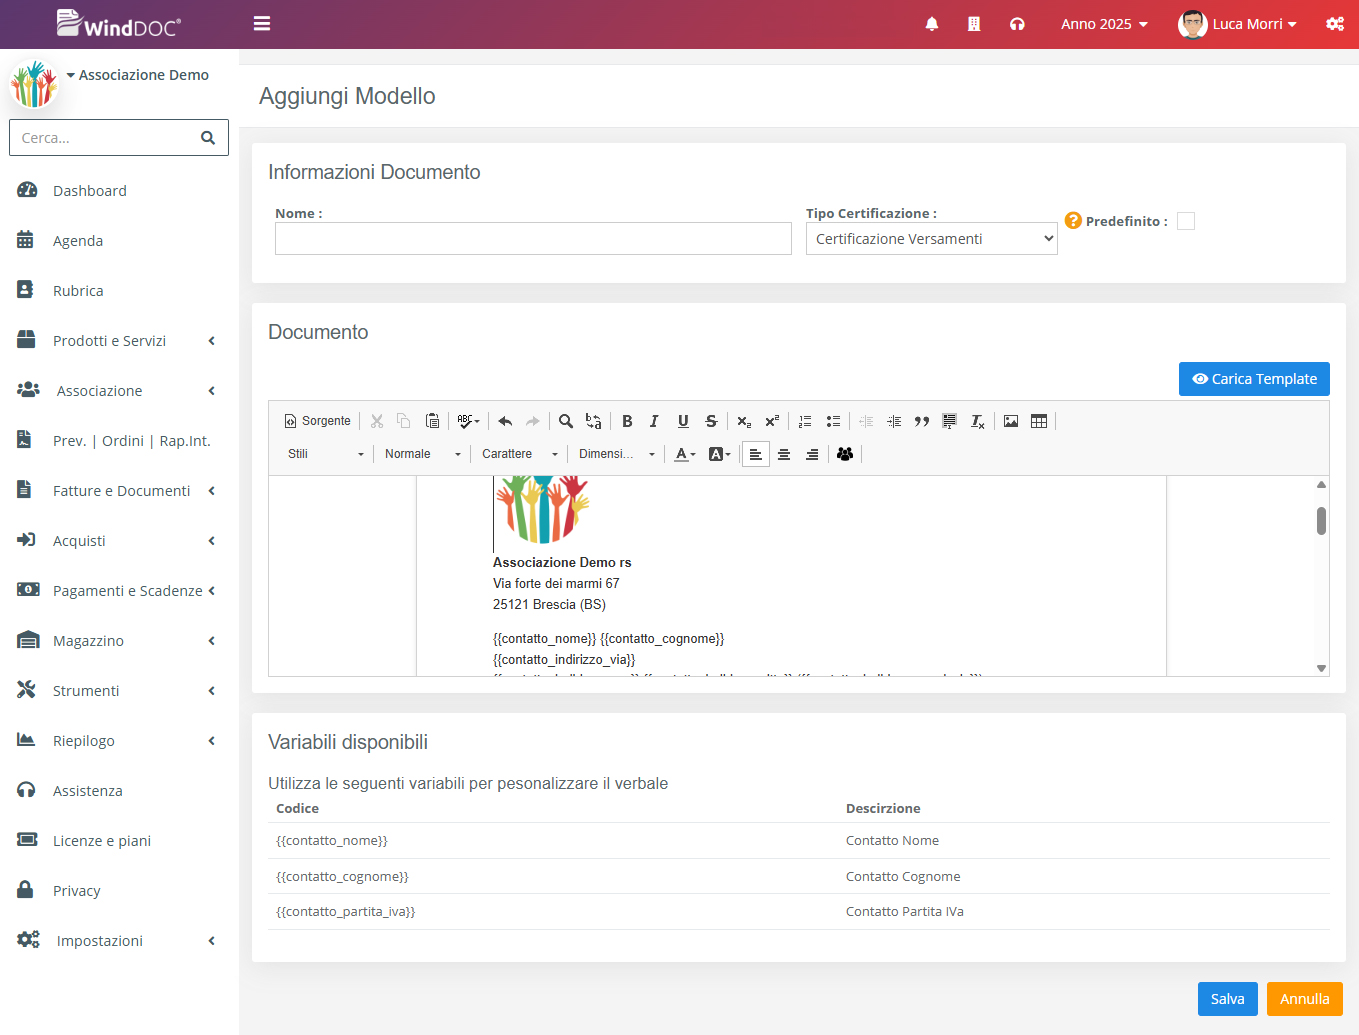Open the Tipo Certificazione dropdown

931,239
